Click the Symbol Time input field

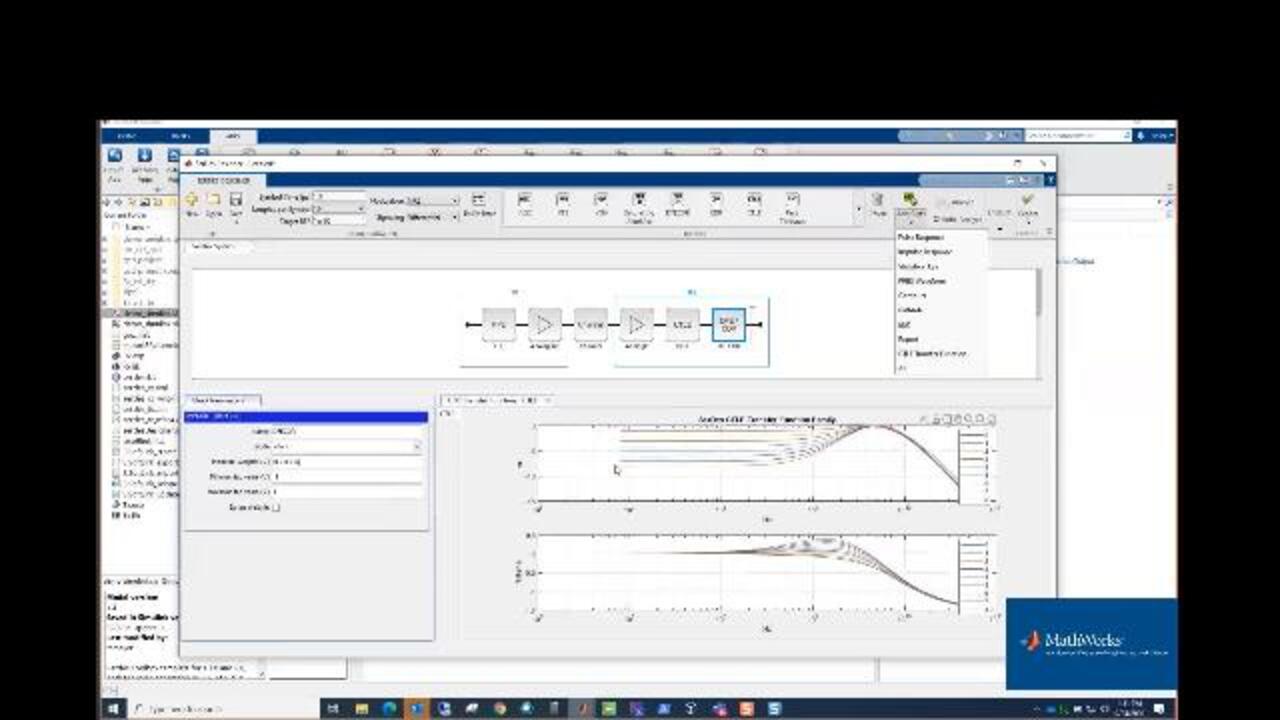coord(339,197)
